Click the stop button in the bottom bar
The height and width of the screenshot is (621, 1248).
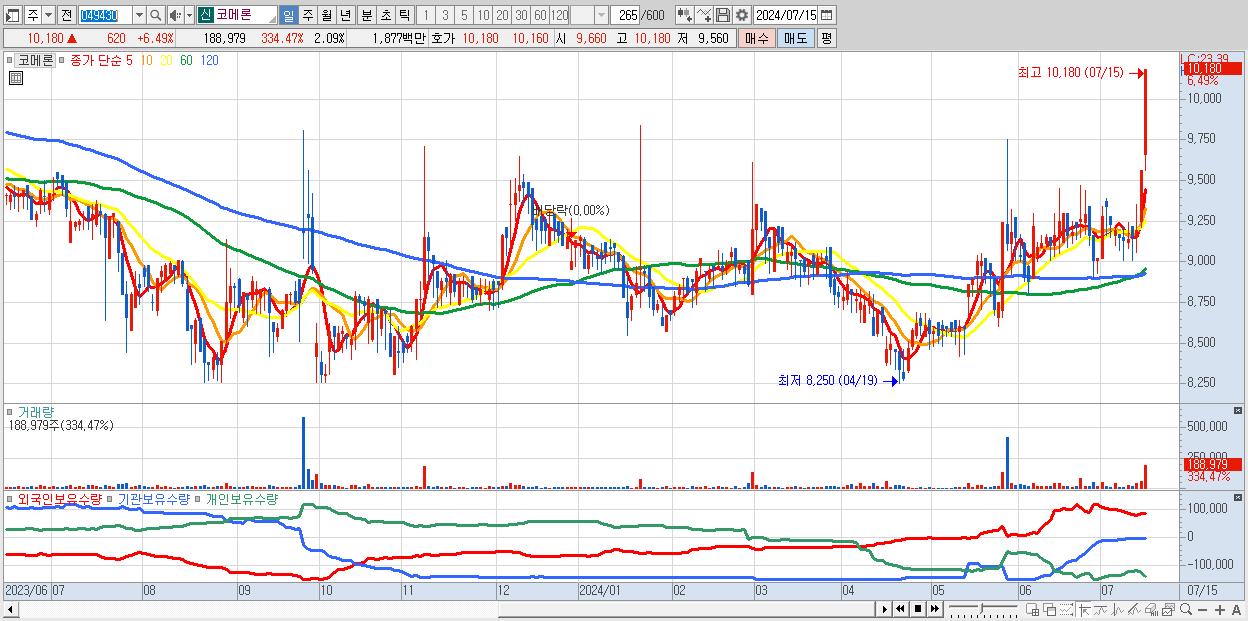click(x=918, y=609)
